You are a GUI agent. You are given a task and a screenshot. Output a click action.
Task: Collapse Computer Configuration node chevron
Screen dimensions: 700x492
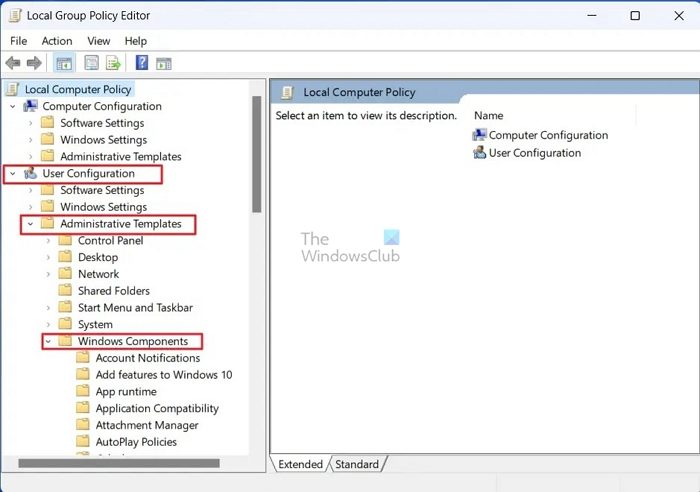[x=13, y=106]
